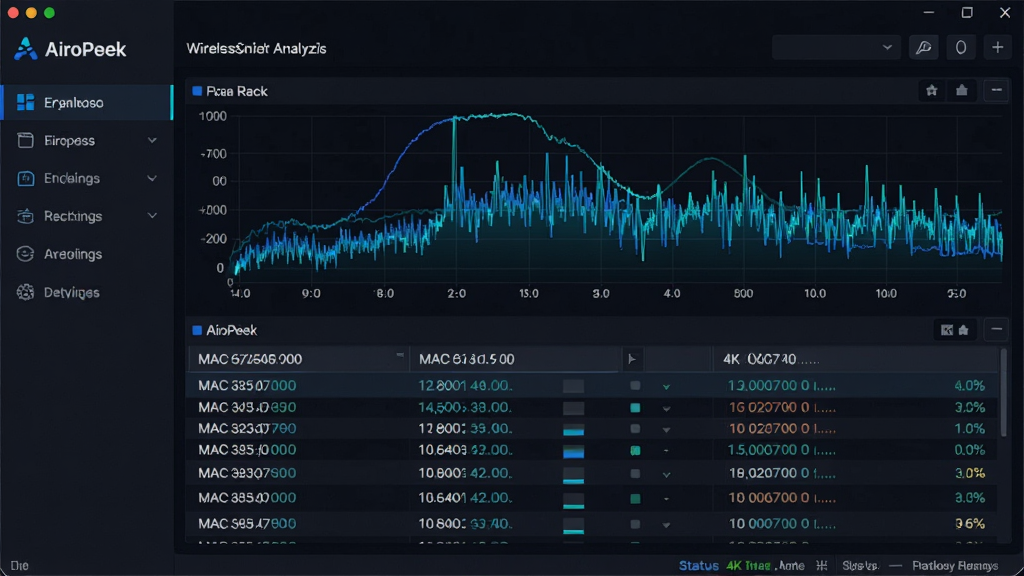Click the 9.6% value in last row

click(970, 524)
